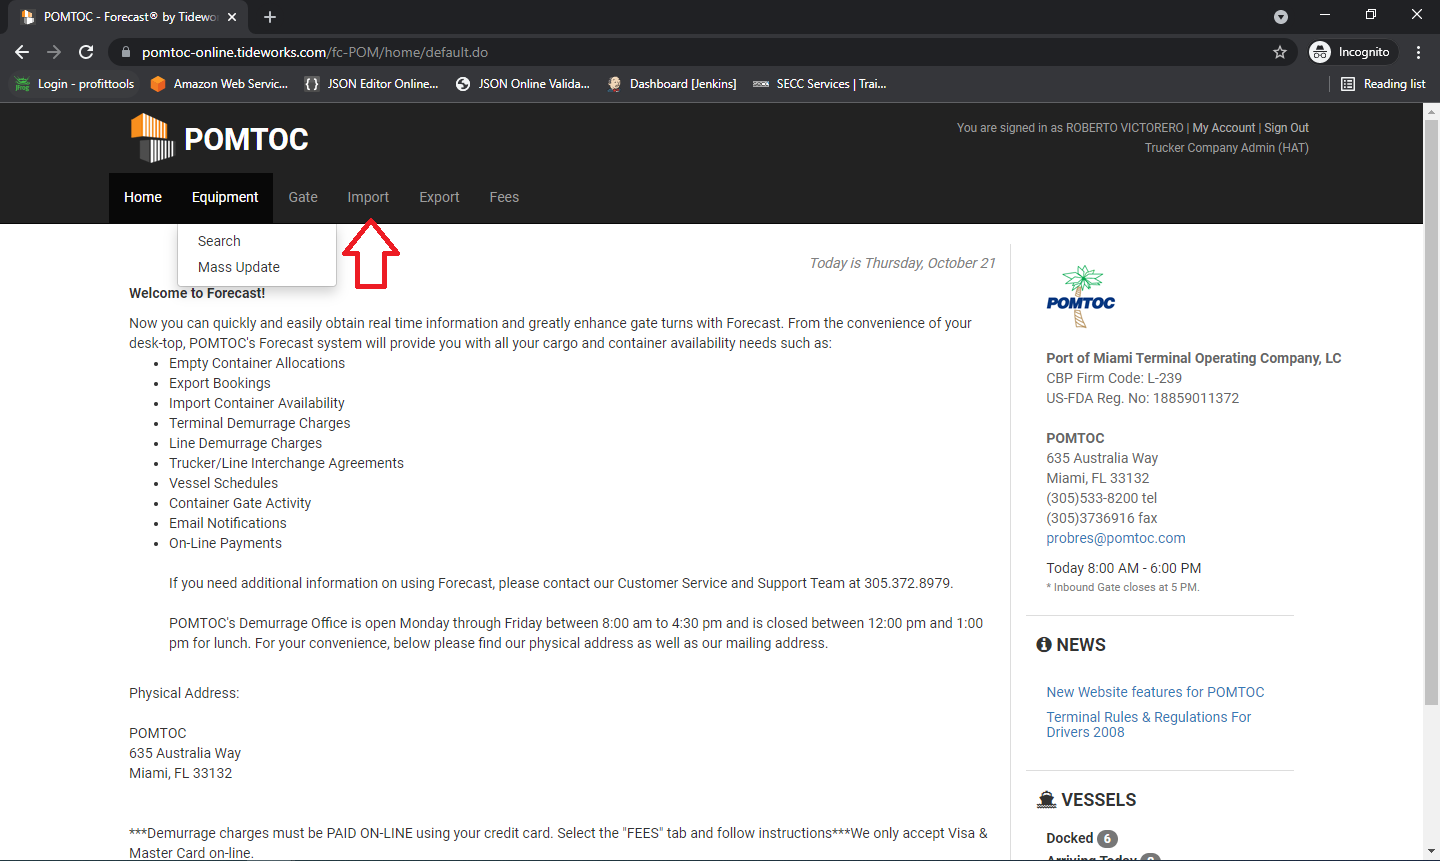Open Terminal Rules & Regulations link
The width and height of the screenshot is (1440, 861).
pos(1148,724)
